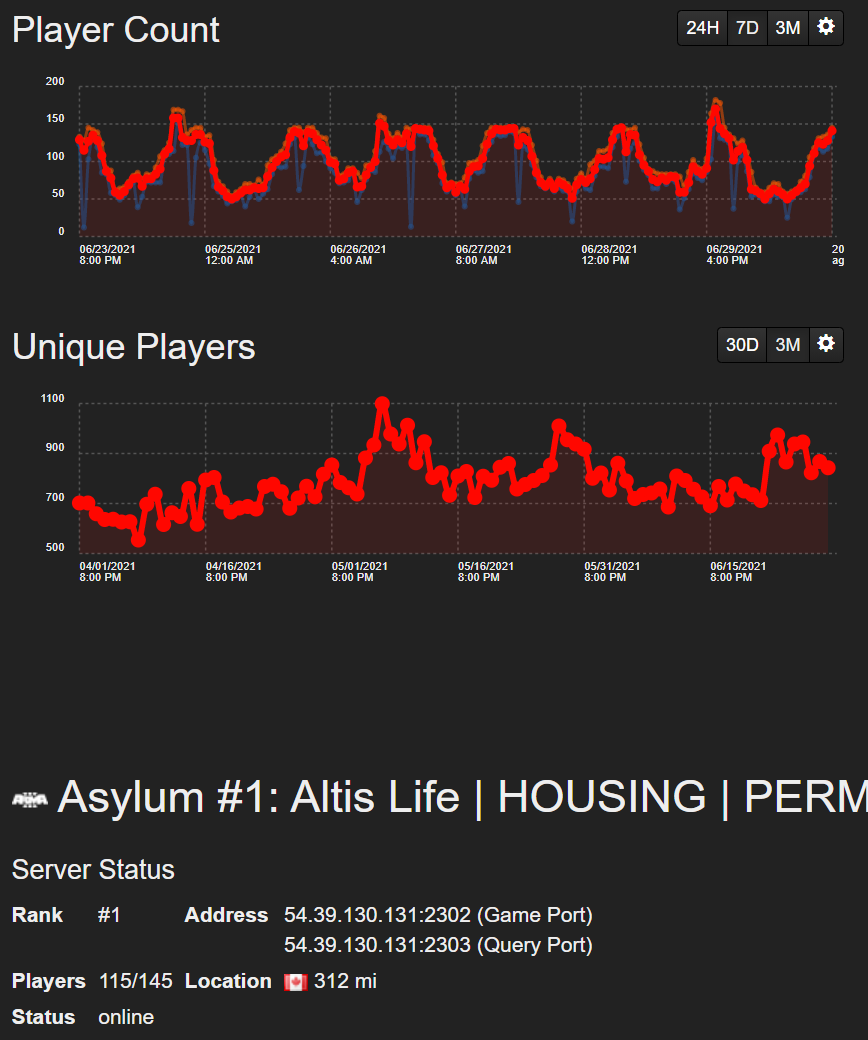The height and width of the screenshot is (1040, 868).
Task: Click the 06/15/2021 8:00 PM axis label
Action: 738,572
